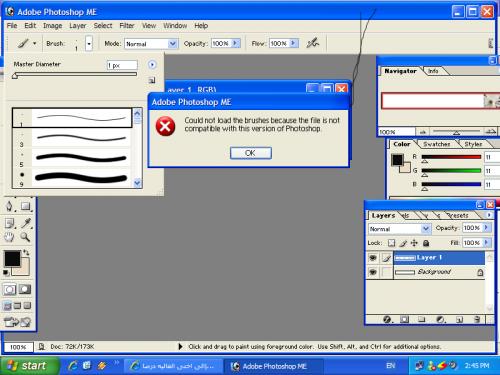Open the painting Mode Normal dropdown
This screenshot has width=500, height=375.
pyautogui.click(x=151, y=44)
